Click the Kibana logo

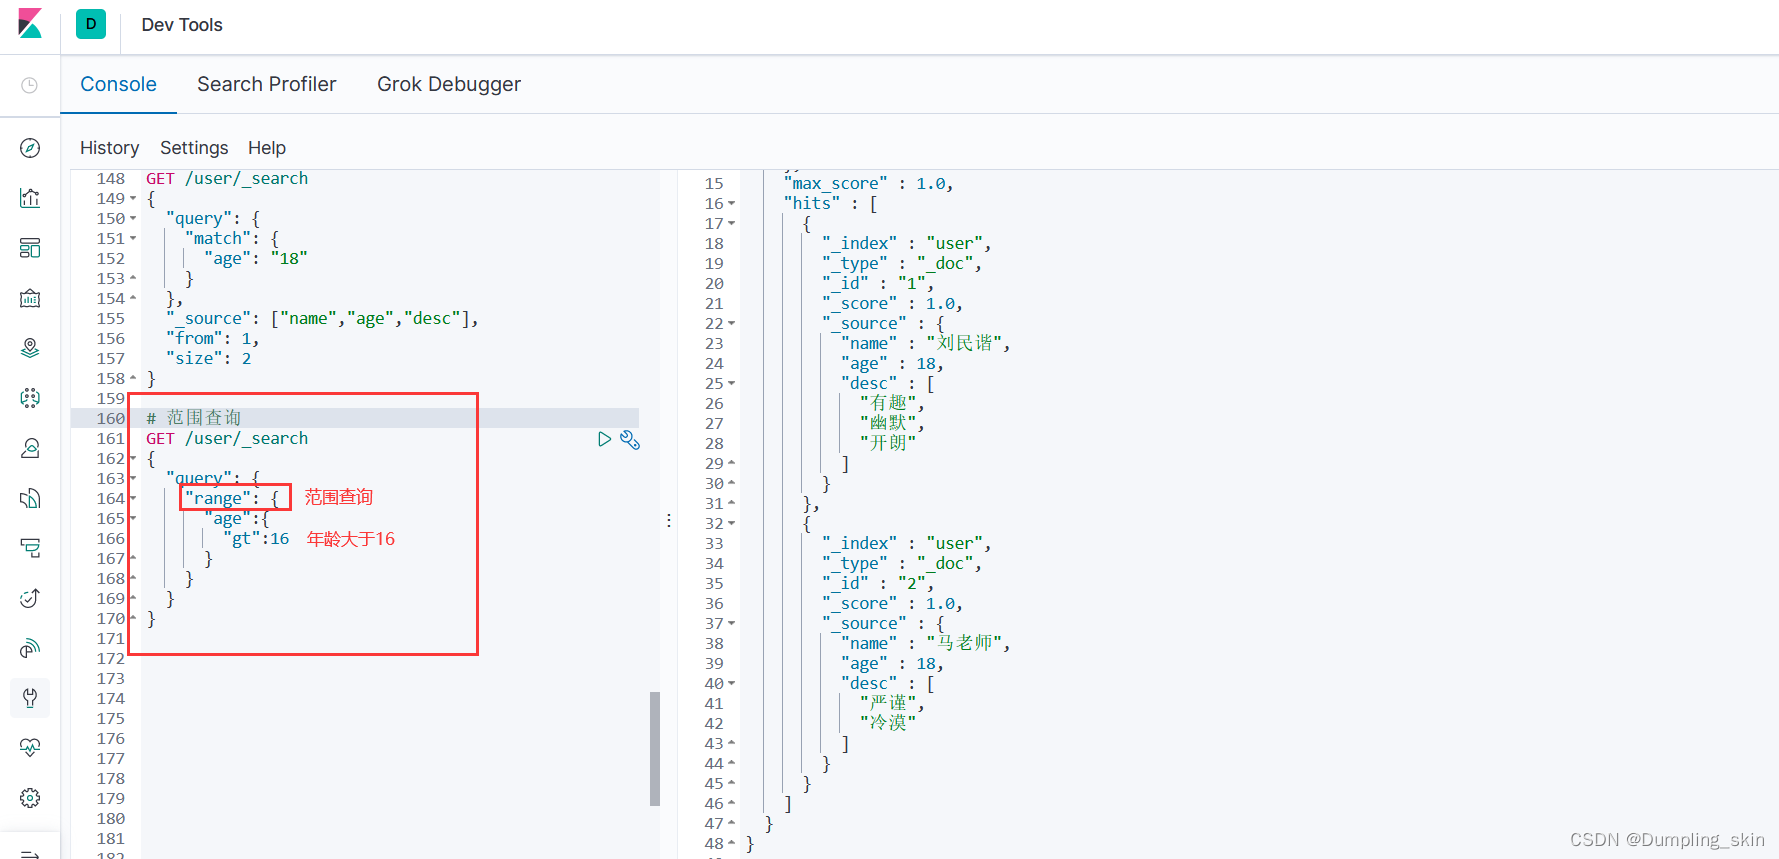(30, 24)
